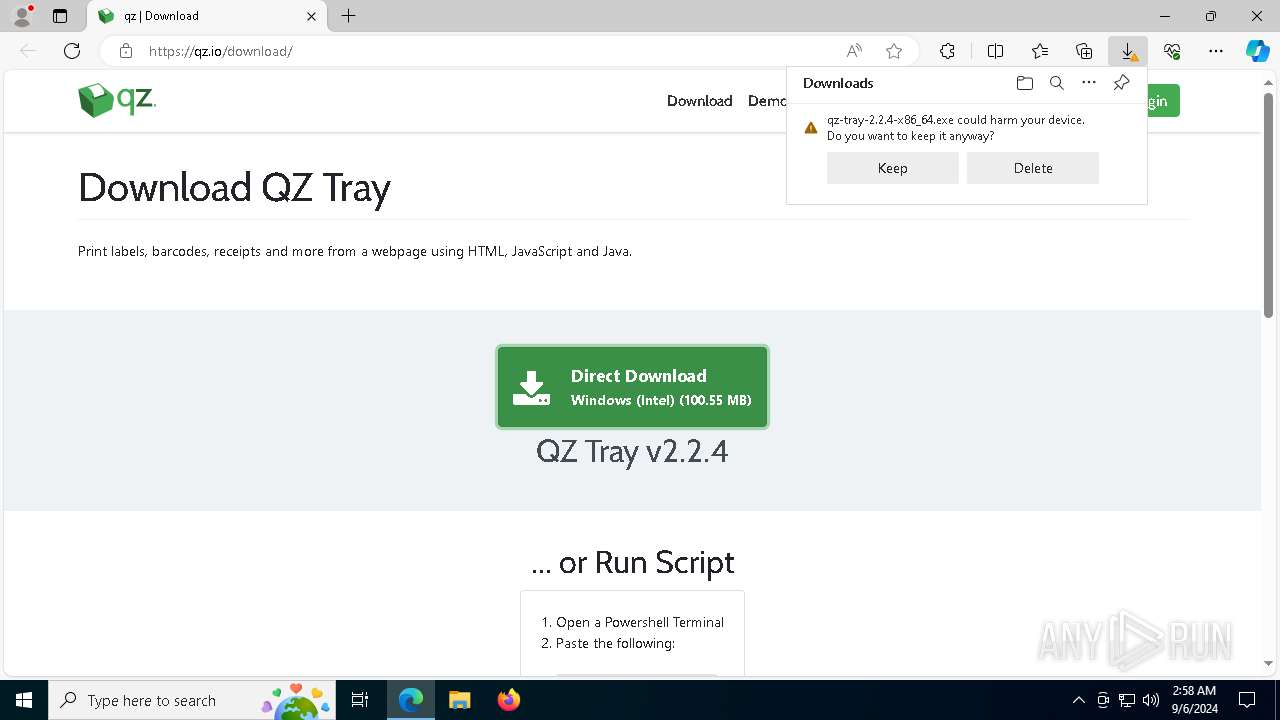
Task: Close the qz Download tab
Action: click(312, 16)
